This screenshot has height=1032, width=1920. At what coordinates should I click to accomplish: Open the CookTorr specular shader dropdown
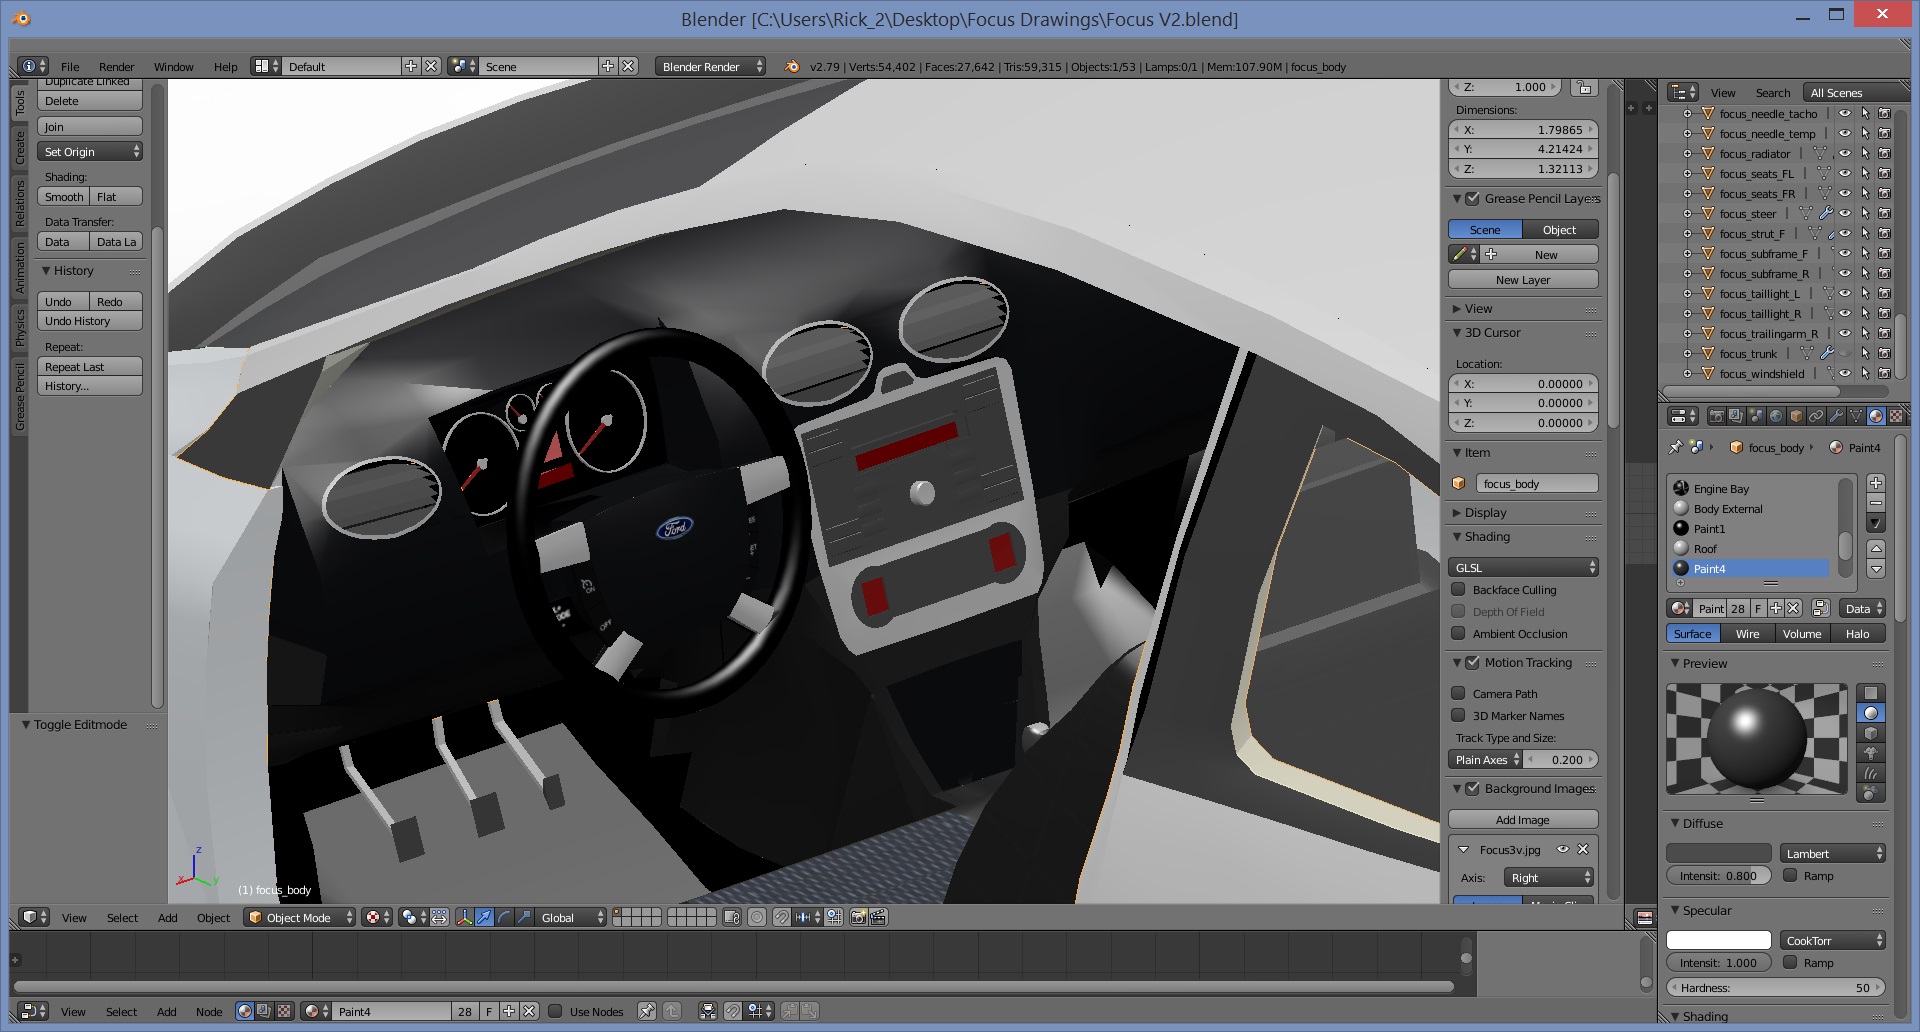[1833, 940]
